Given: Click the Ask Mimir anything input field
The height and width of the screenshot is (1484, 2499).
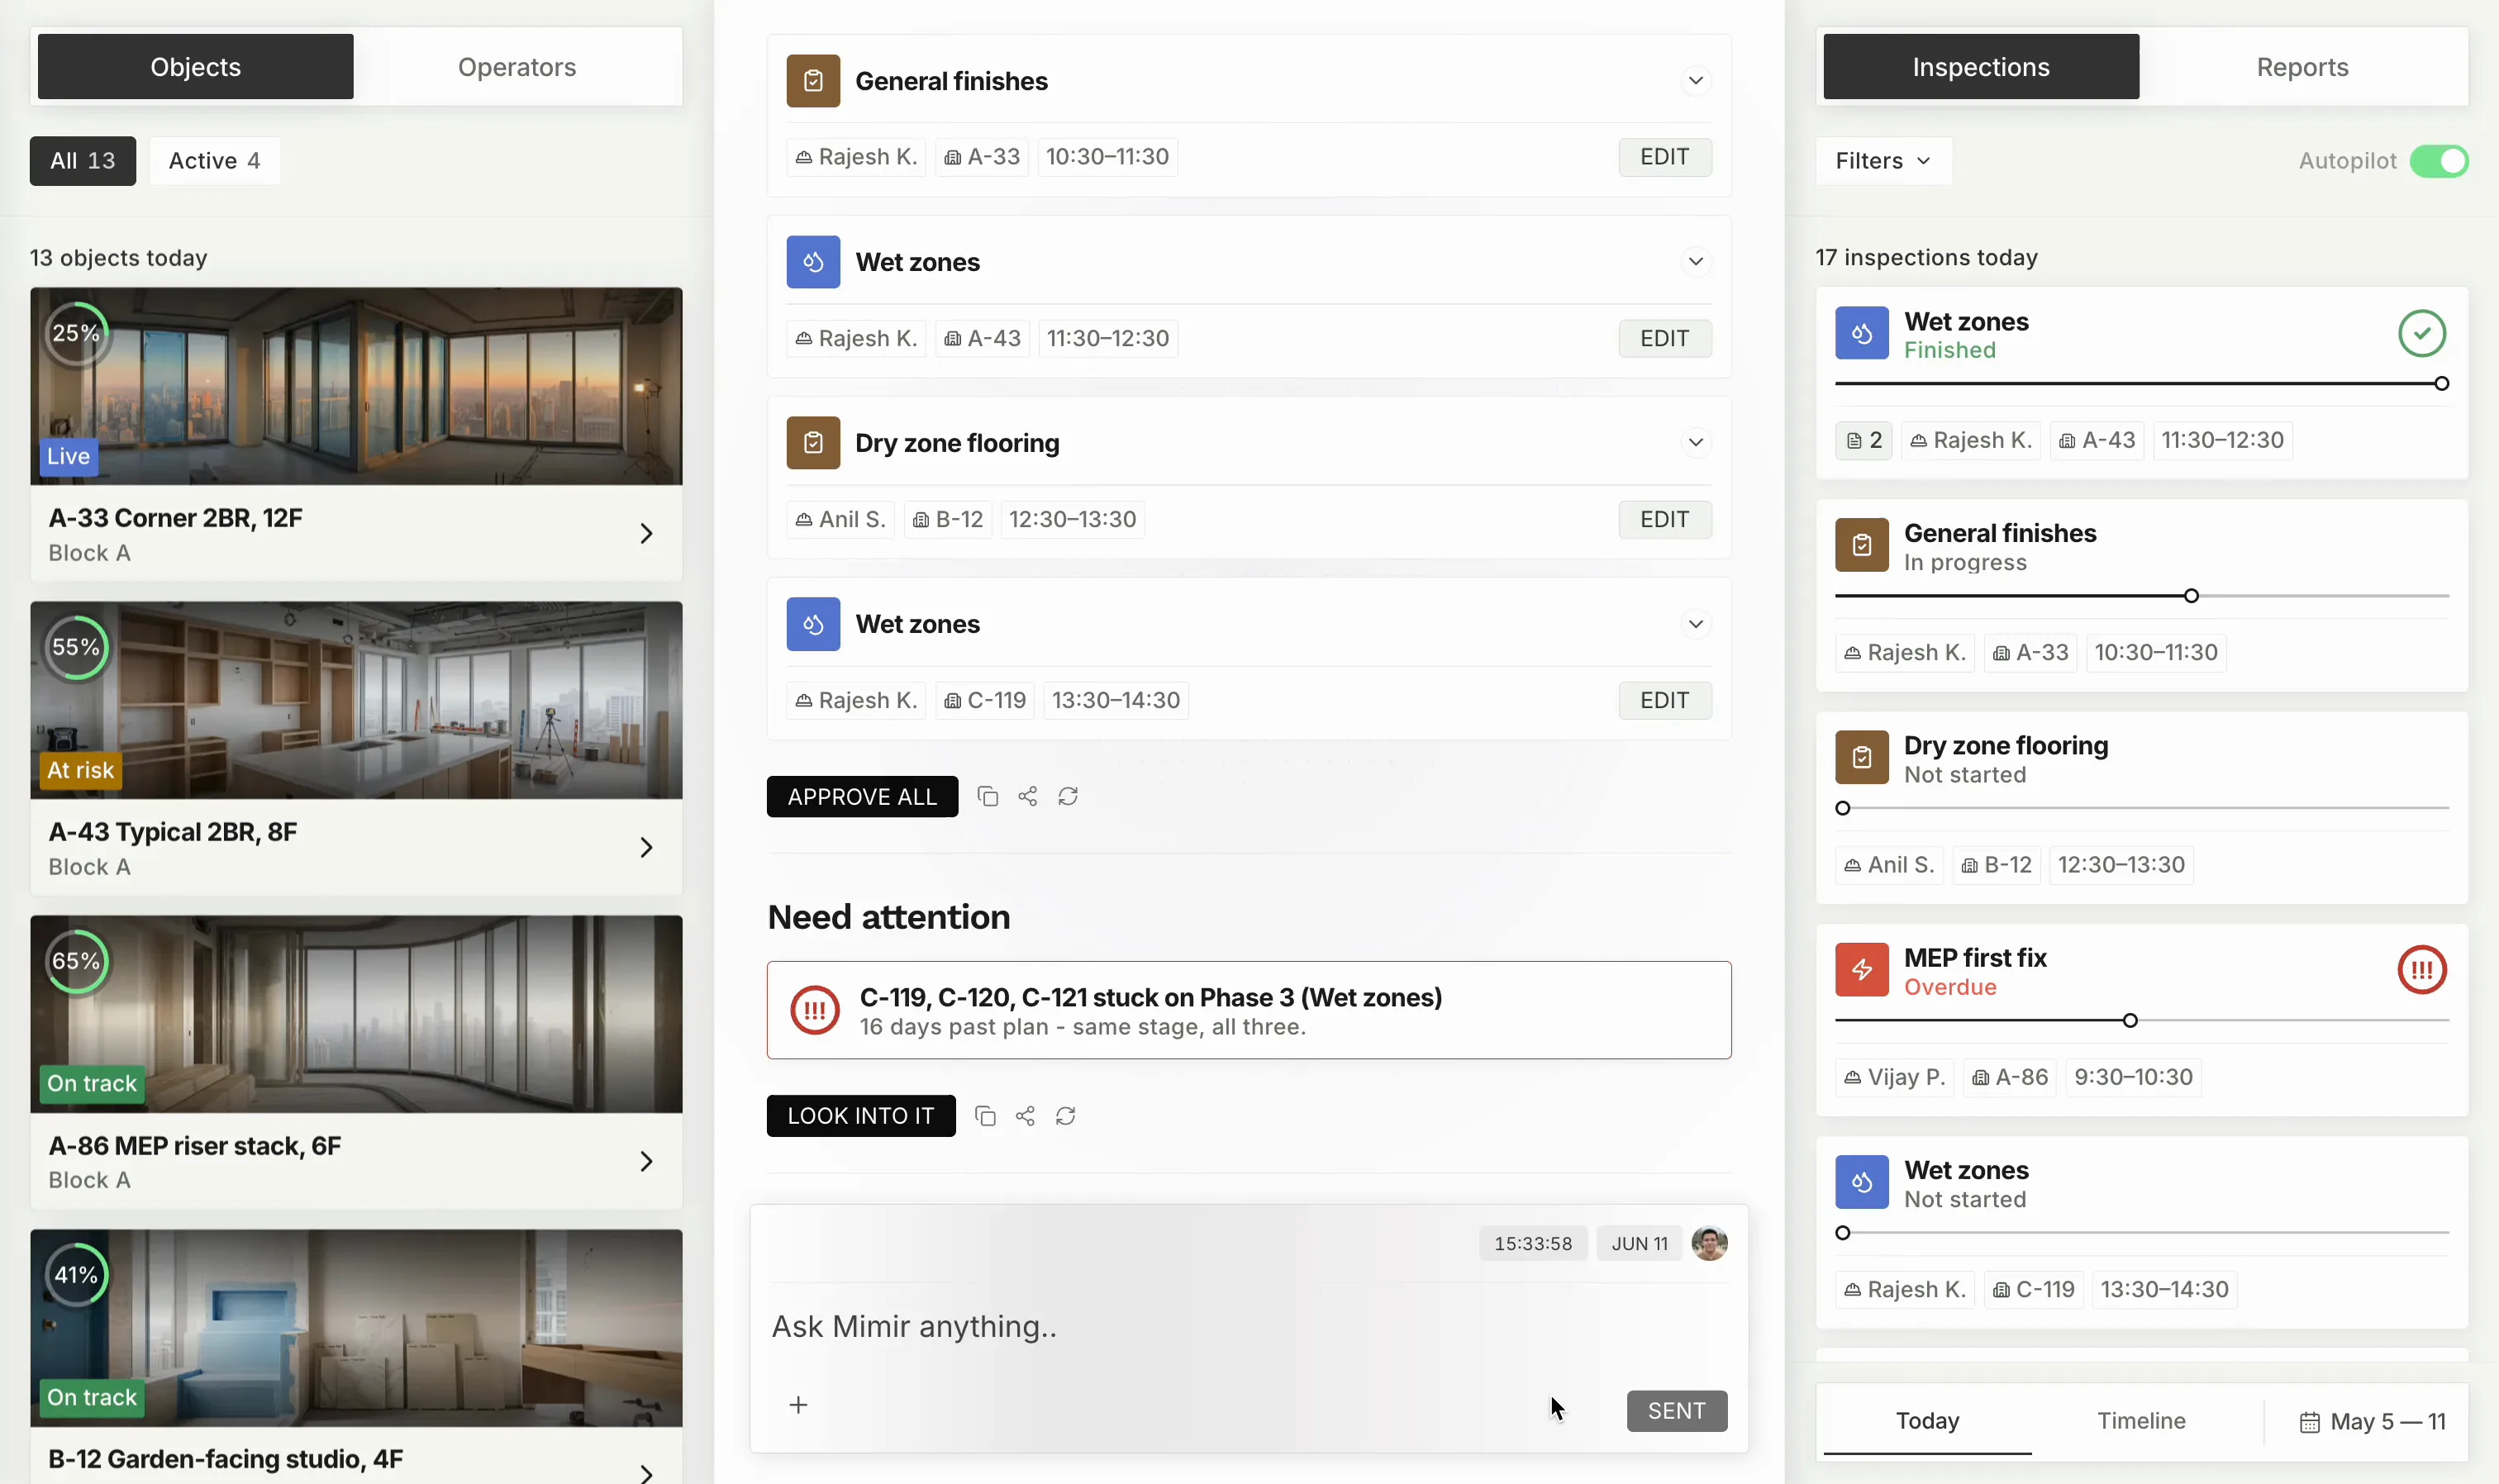Looking at the screenshot, I should pos(1248,1327).
